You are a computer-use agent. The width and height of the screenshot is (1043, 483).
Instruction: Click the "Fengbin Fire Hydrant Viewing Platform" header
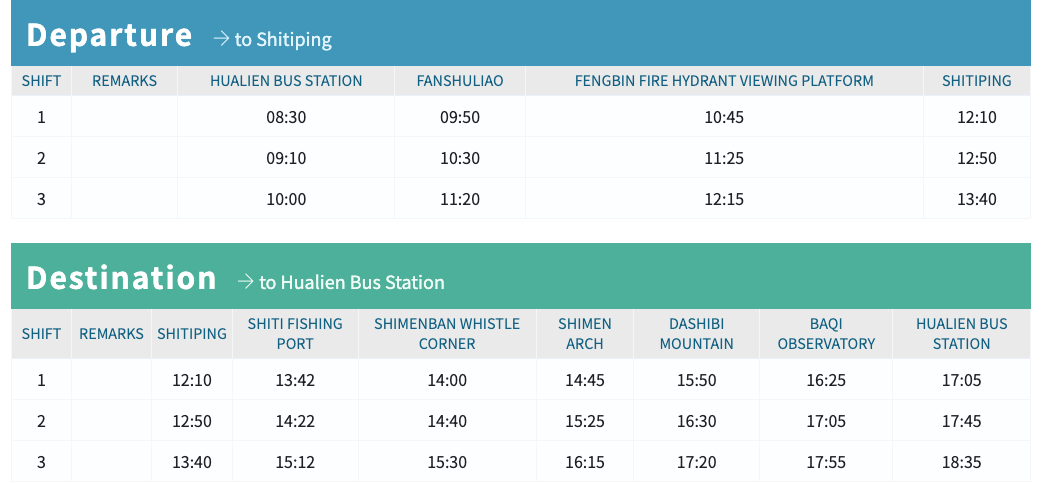[x=724, y=81]
